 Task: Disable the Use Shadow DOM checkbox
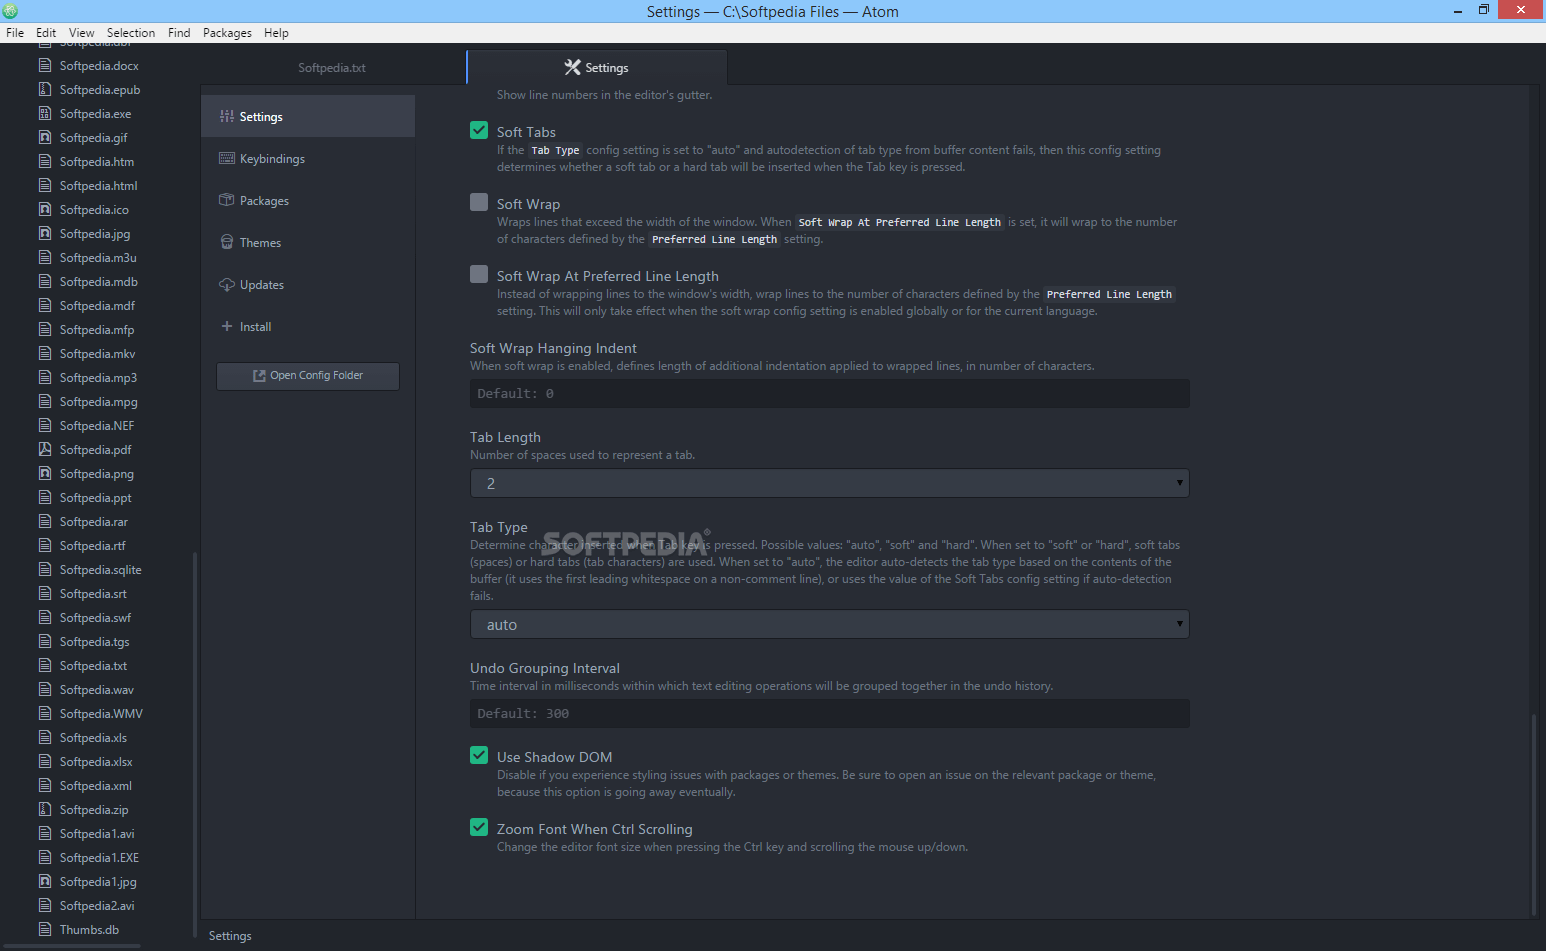point(479,755)
